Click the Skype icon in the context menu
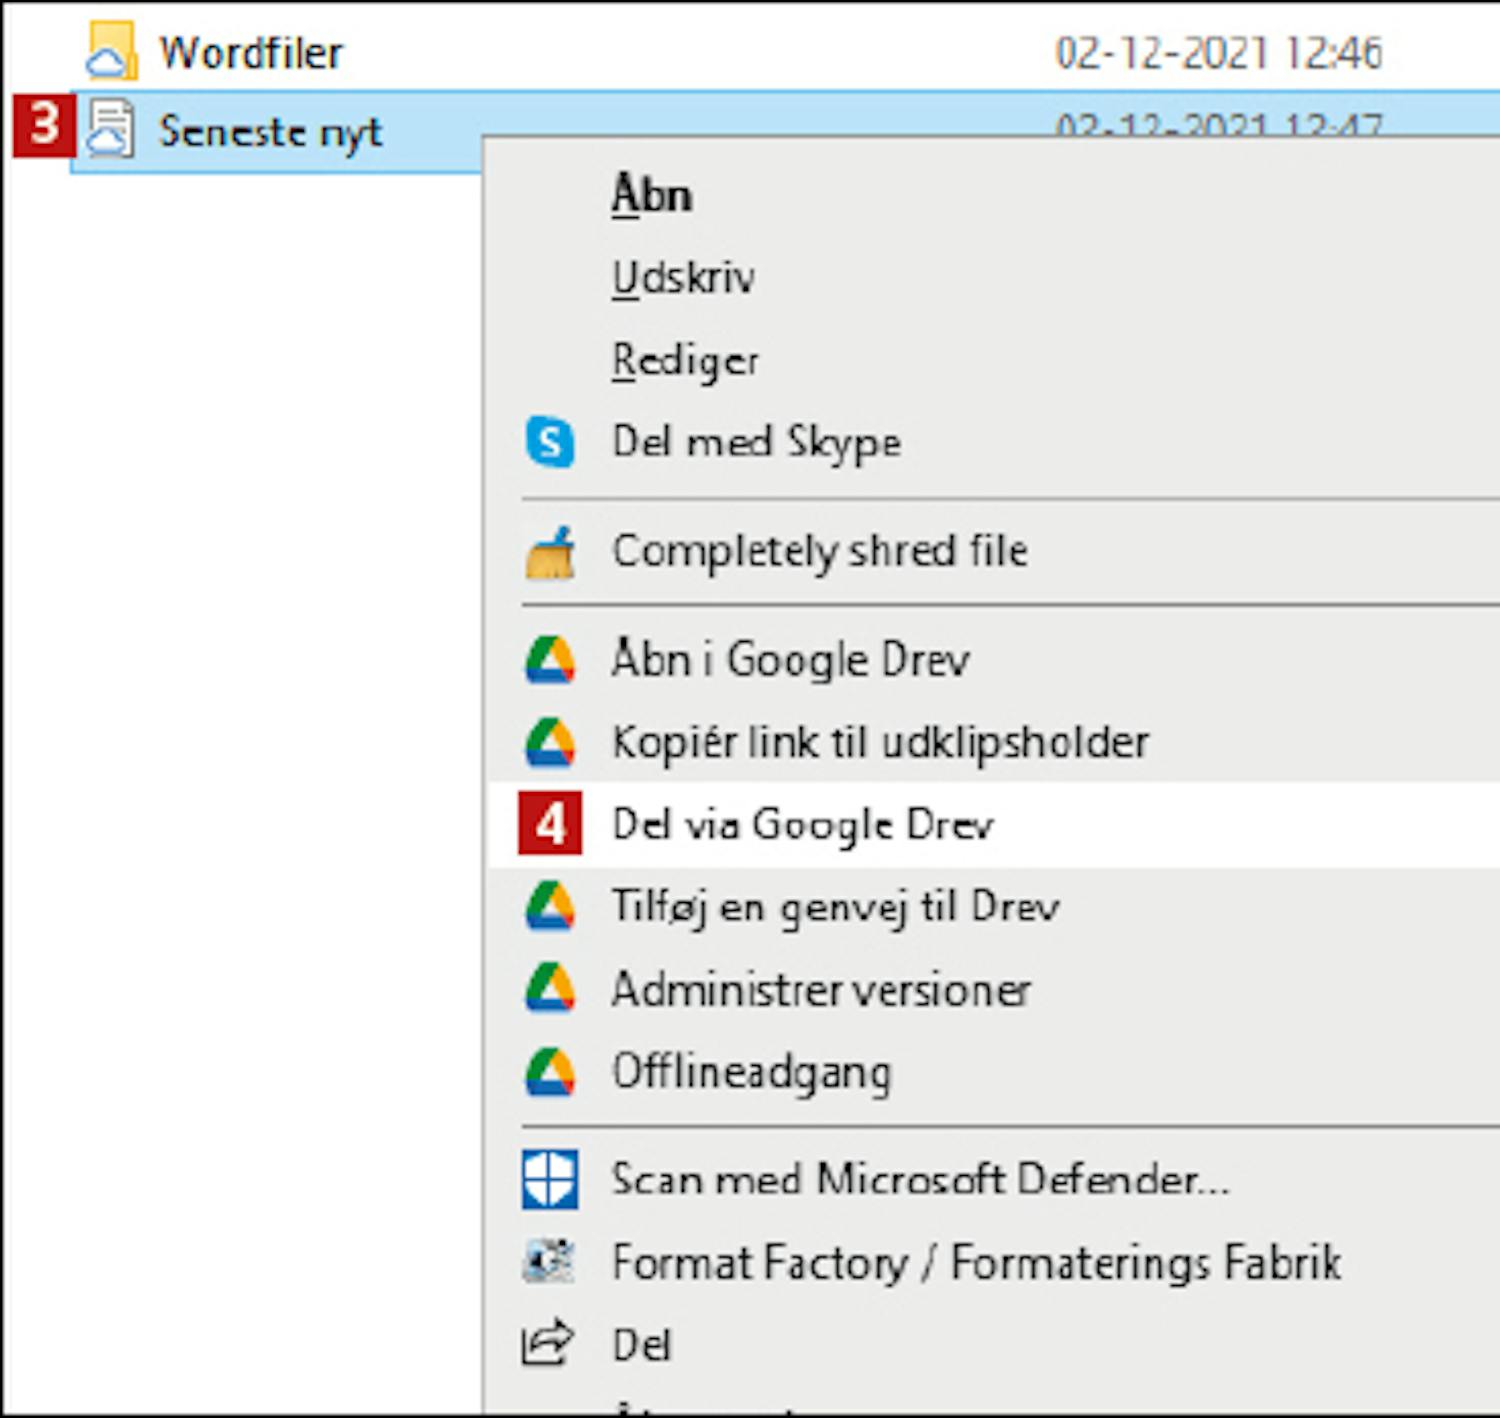Screen dimensions: 1500x1418 (550, 441)
